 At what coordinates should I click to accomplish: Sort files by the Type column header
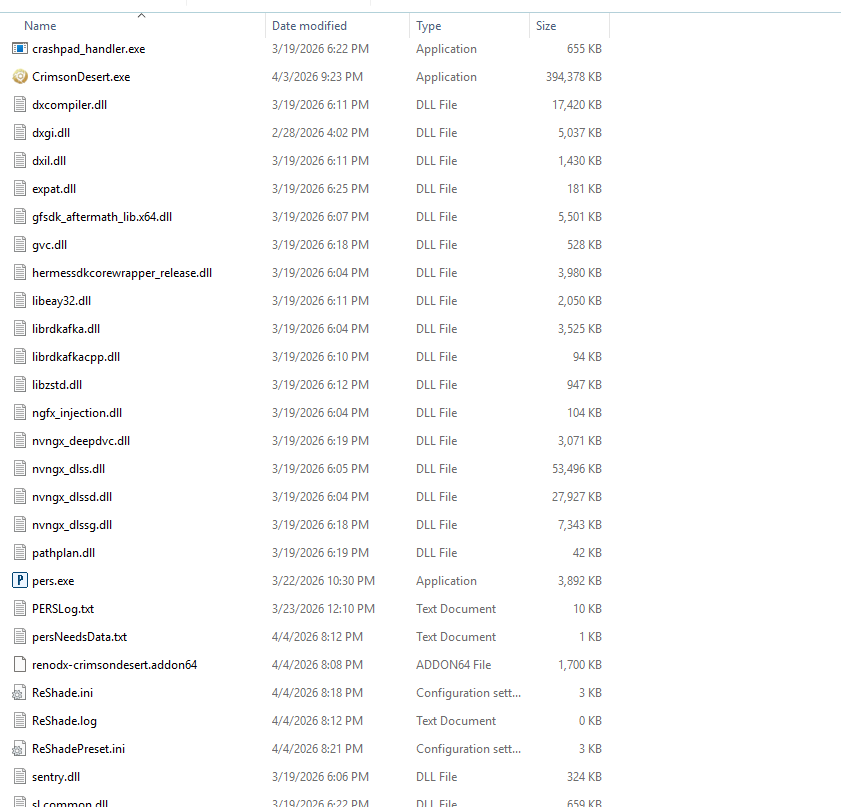(429, 26)
